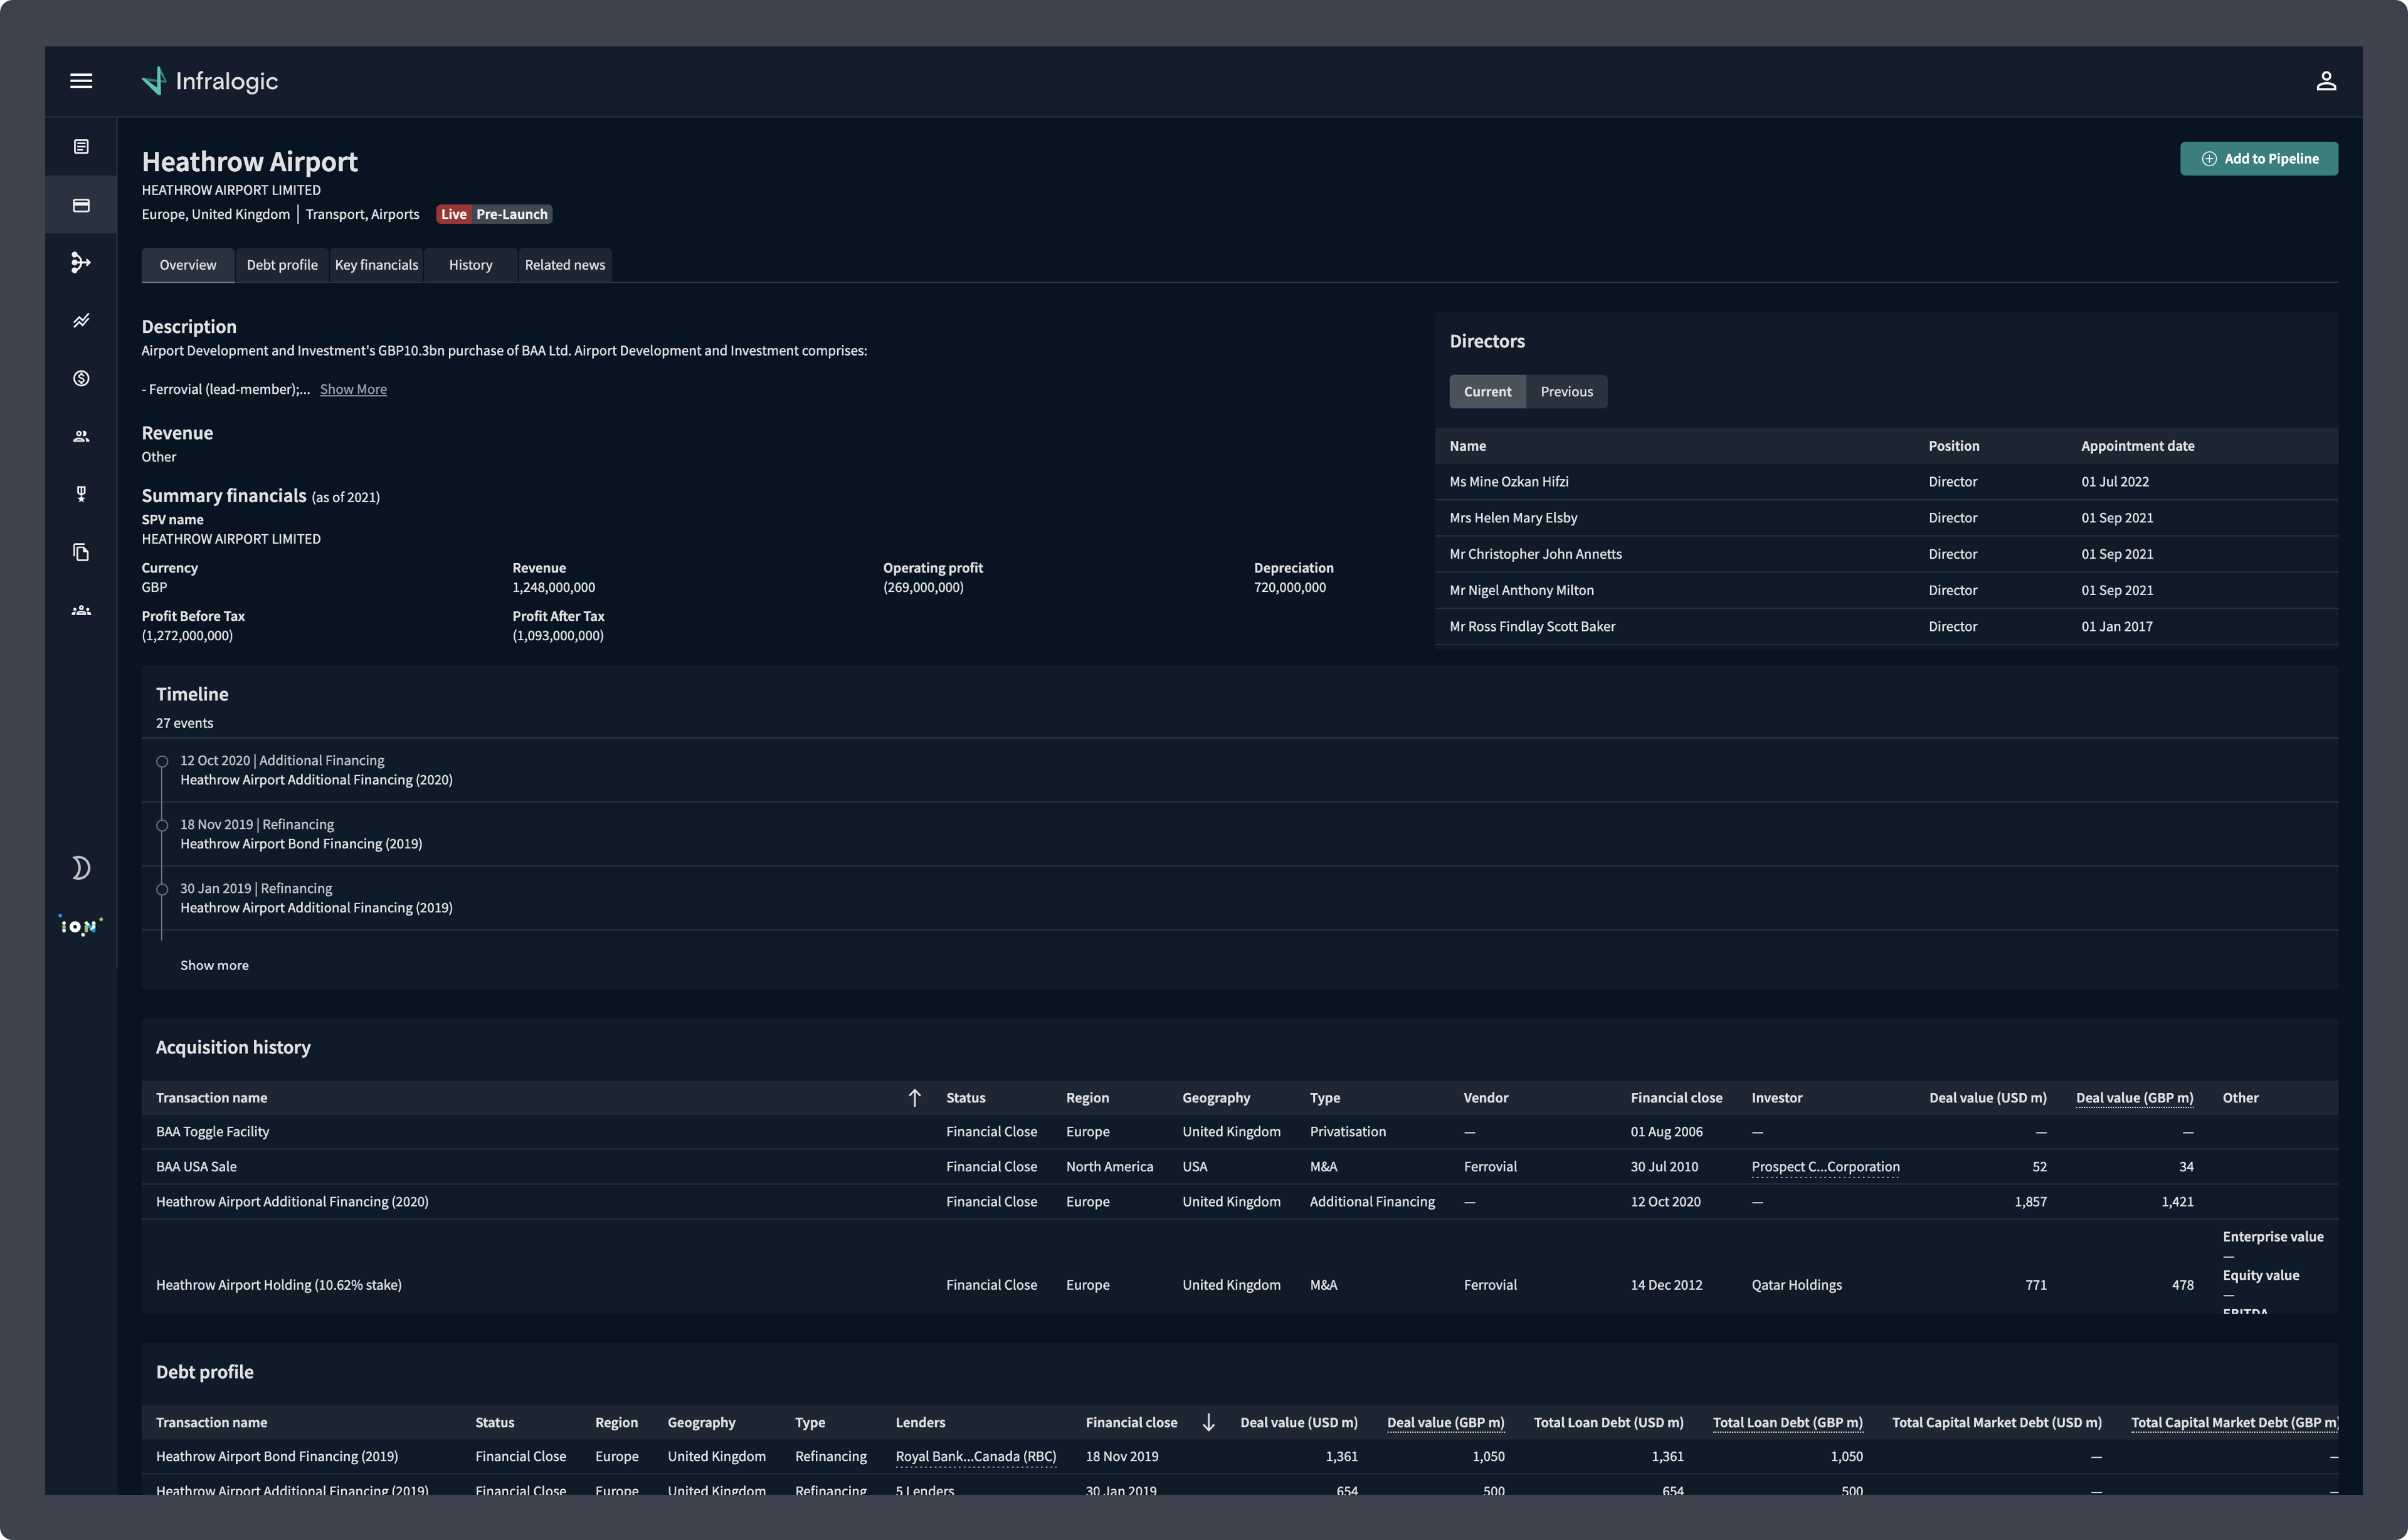2408x1540 pixels.
Task: Switch to the Debt profile tab
Action: [282, 265]
